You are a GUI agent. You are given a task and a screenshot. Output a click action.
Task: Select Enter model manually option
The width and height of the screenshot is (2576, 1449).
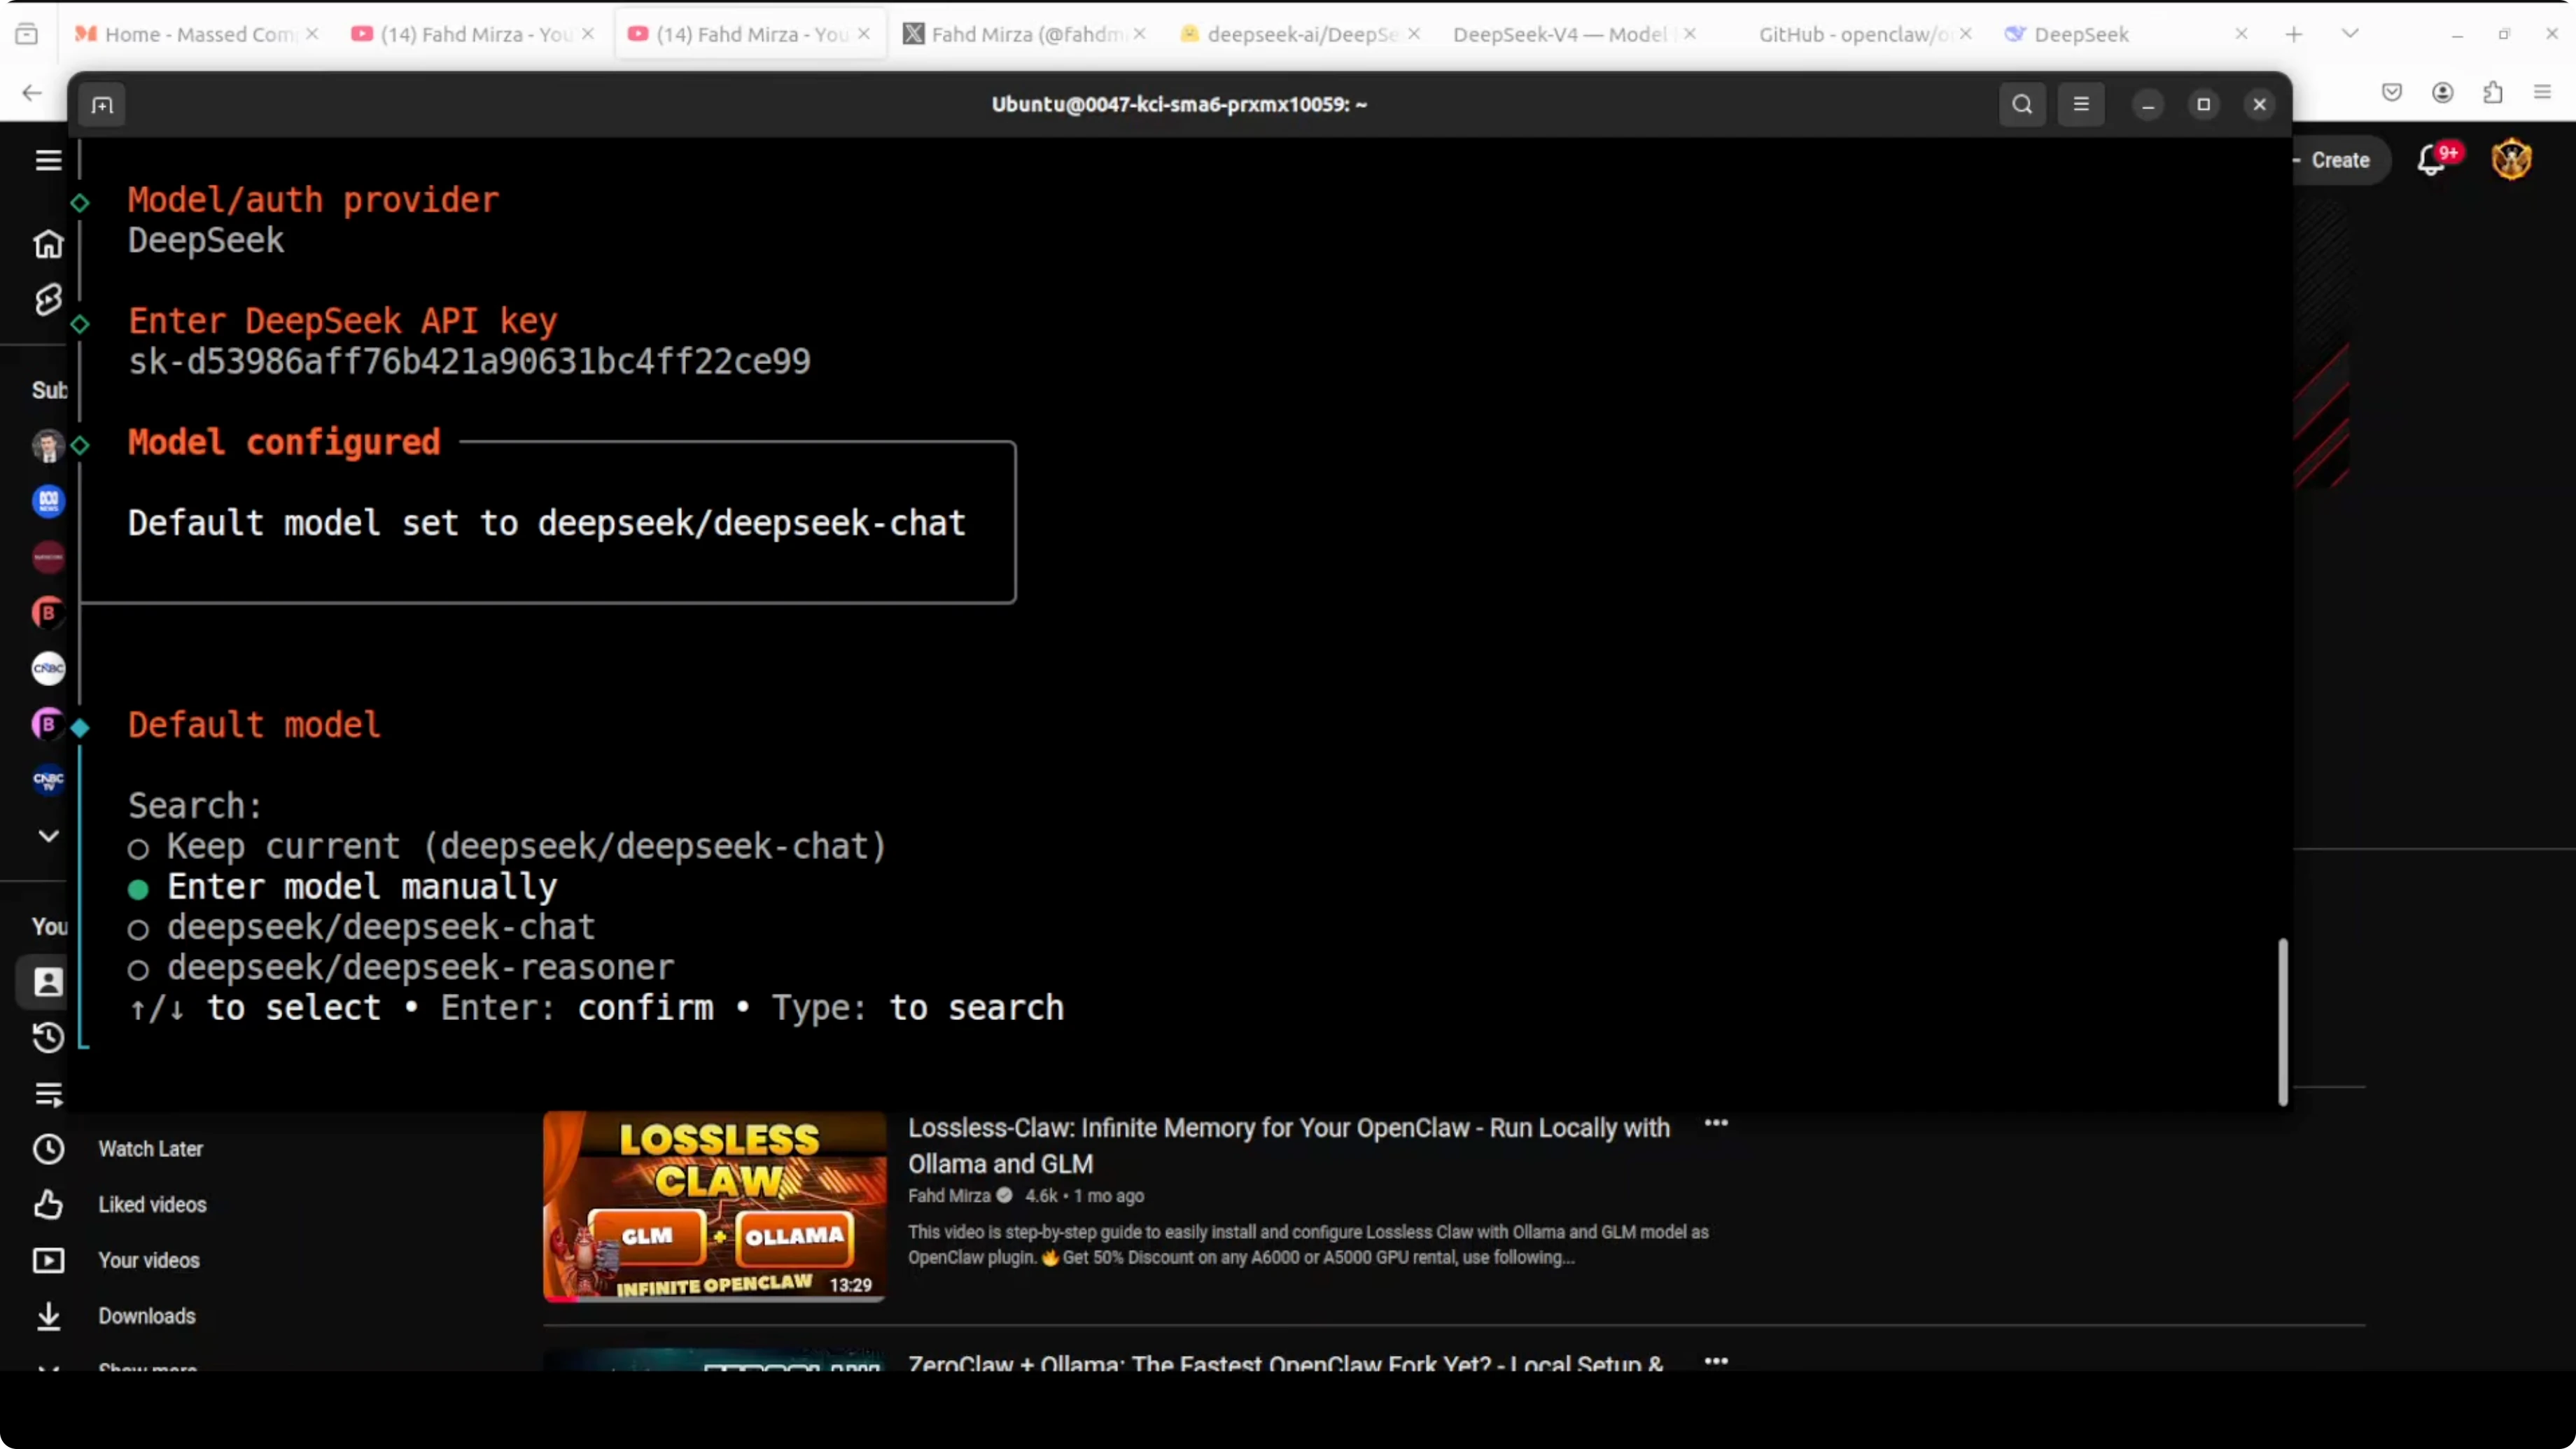pos(361,887)
